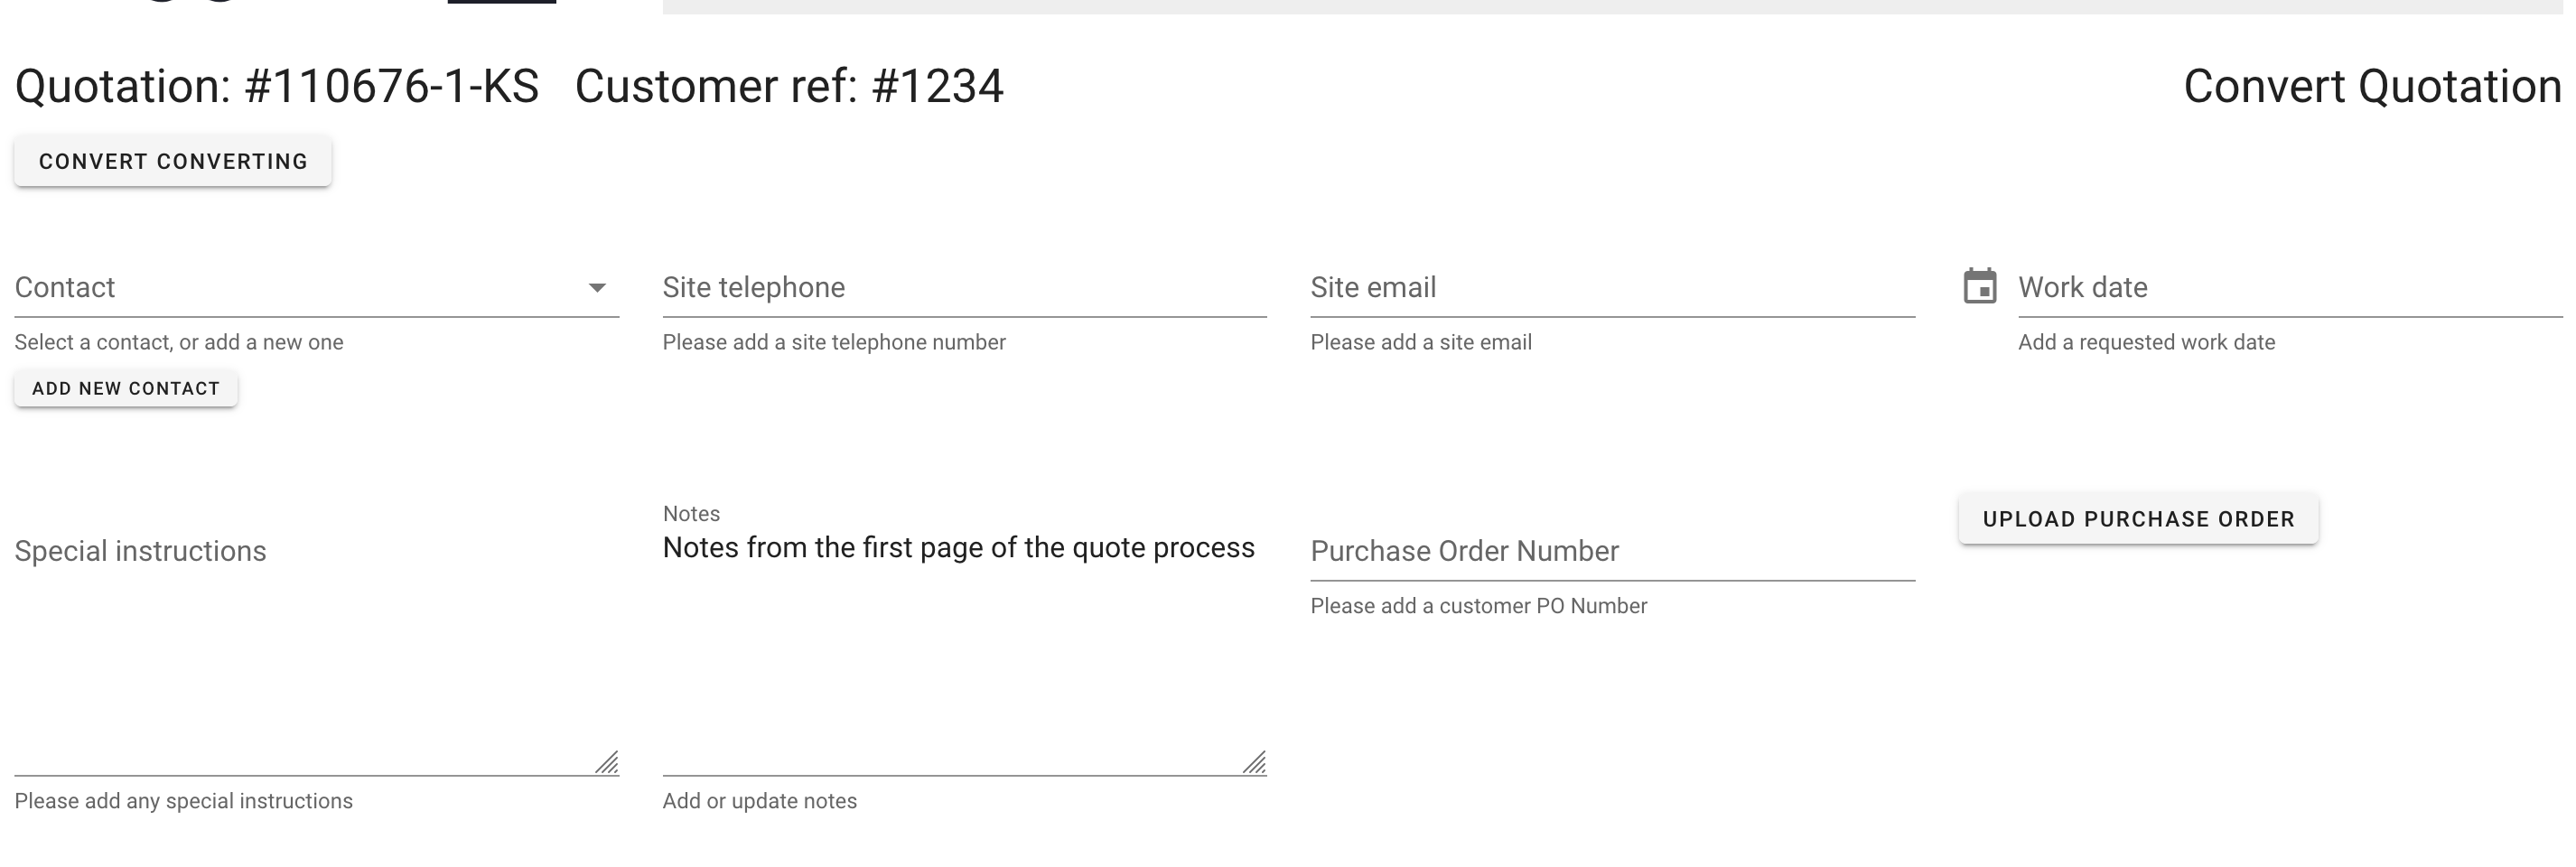The width and height of the screenshot is (2576, 867).
Task: Click Upload Purchase Order button
Action: 2138,519
